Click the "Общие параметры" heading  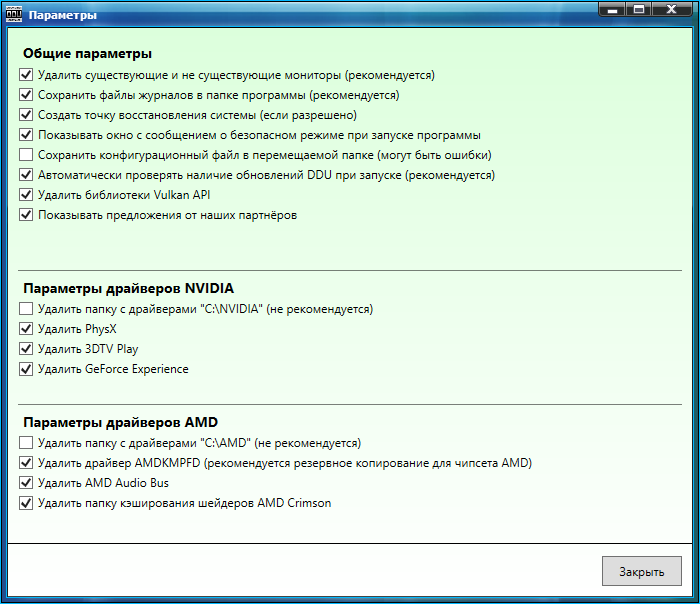[88, 54]
